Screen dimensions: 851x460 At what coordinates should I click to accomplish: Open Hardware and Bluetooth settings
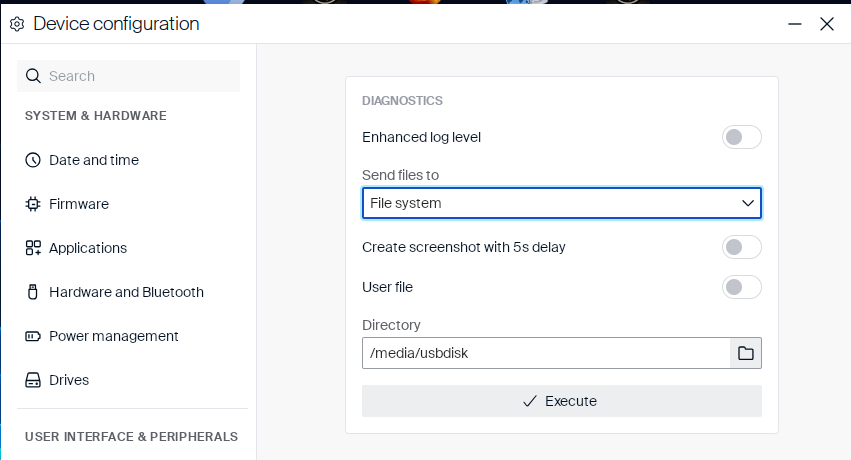click(x=126, y=292)
